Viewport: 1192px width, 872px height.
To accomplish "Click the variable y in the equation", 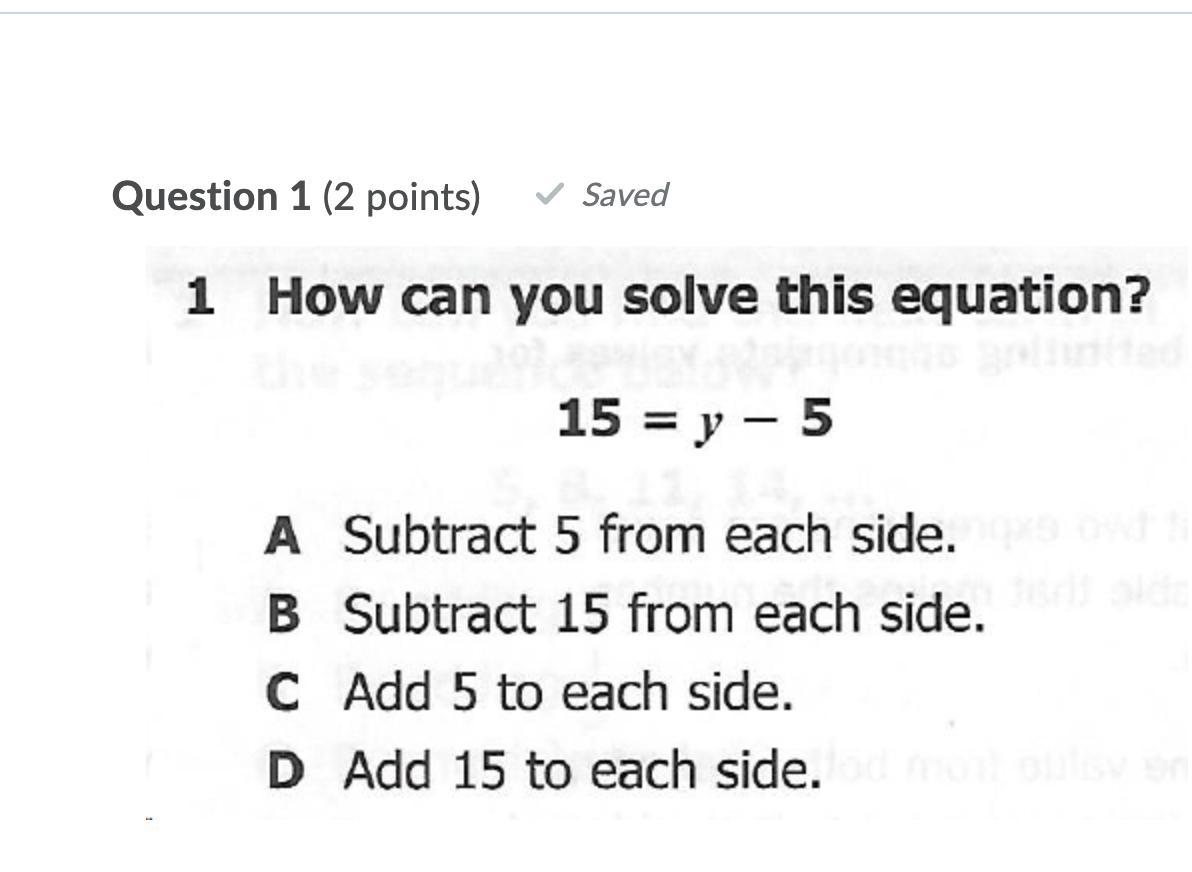I will click(x=709, y=422).
